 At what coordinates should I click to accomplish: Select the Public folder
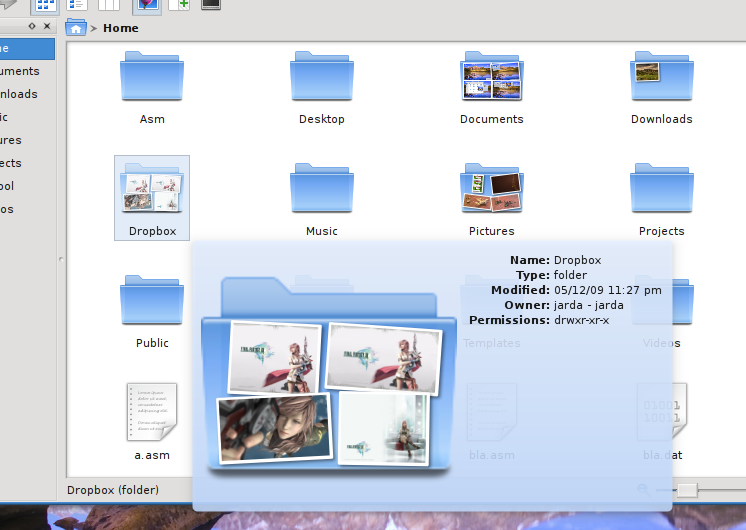click(152, 300)
